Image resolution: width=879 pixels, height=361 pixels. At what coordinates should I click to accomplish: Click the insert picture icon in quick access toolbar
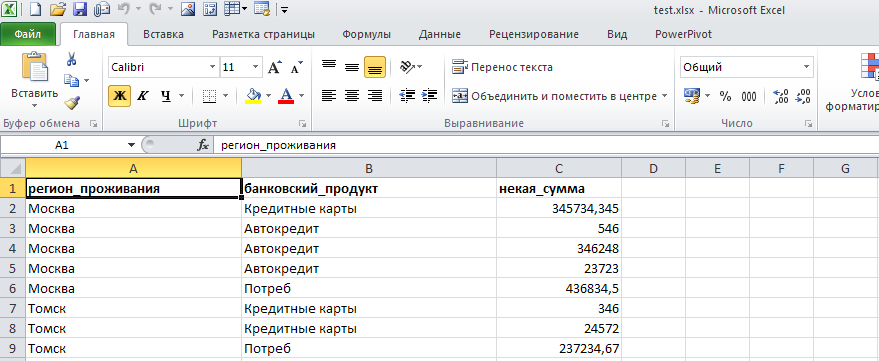(x=188, y=10)
